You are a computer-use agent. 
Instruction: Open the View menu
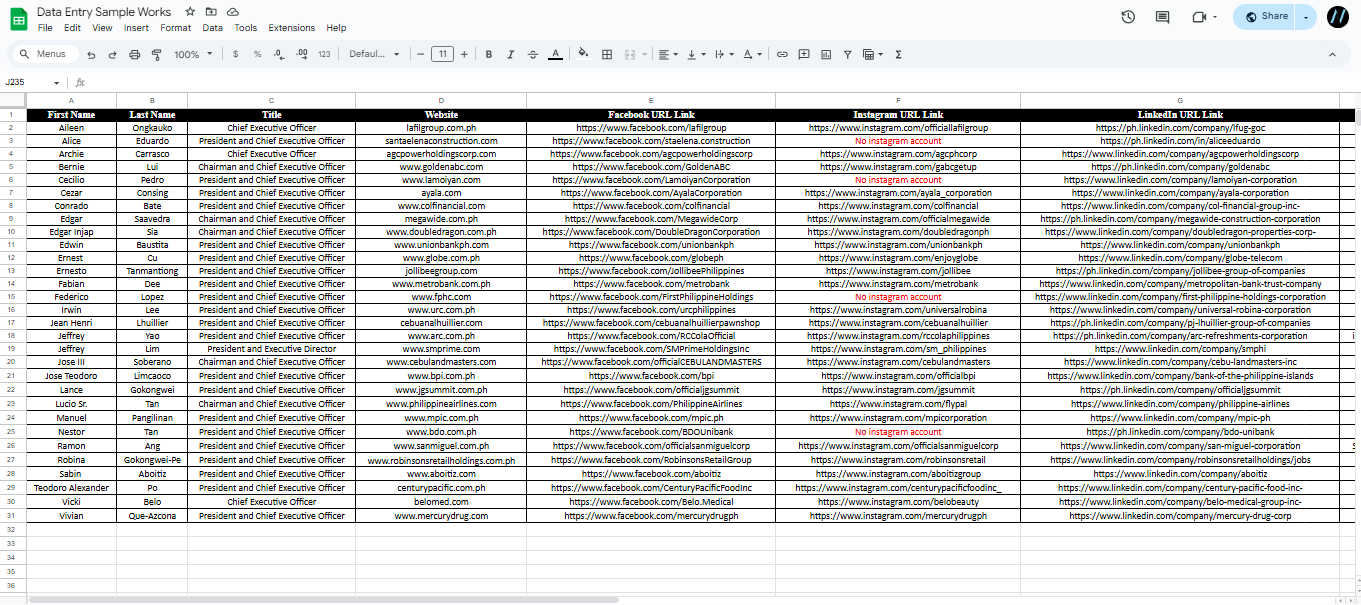tap(102, 28)
